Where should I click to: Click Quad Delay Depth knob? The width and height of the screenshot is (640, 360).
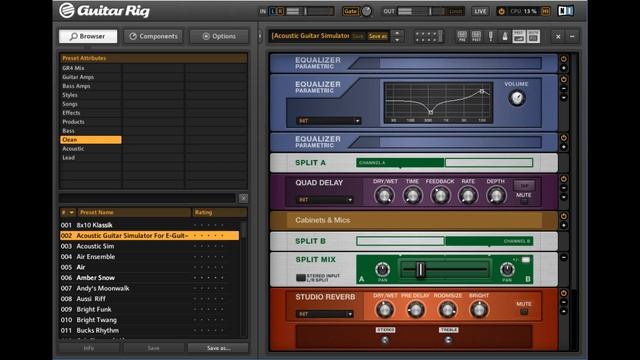coord(496,196)
